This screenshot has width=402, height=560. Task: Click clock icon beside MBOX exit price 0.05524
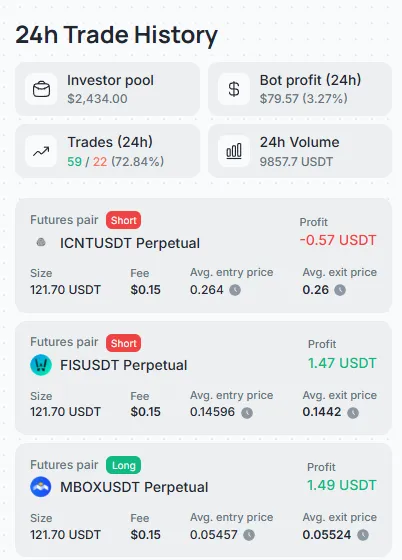[x=363, y=535]
